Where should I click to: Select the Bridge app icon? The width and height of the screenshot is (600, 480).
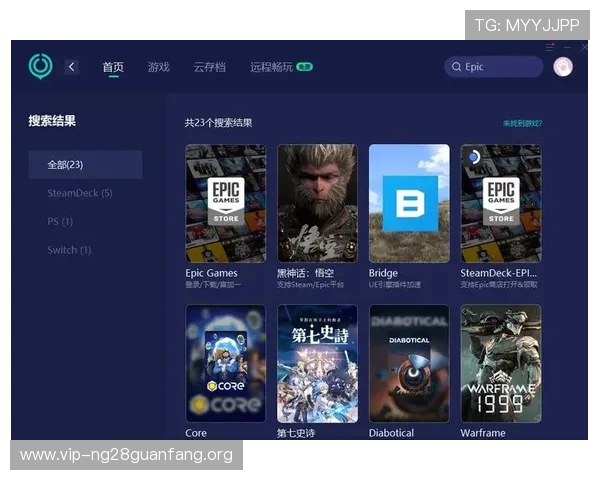pos(409,203)
